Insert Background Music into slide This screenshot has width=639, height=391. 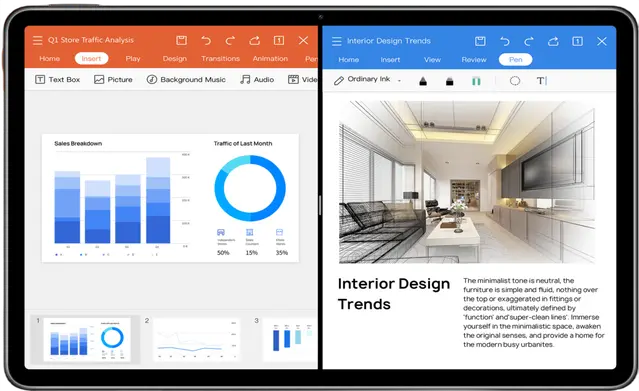point(186,80)
